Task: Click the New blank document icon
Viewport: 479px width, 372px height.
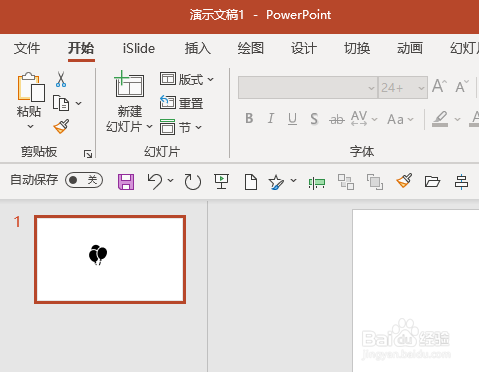Action: coord(250,182)
